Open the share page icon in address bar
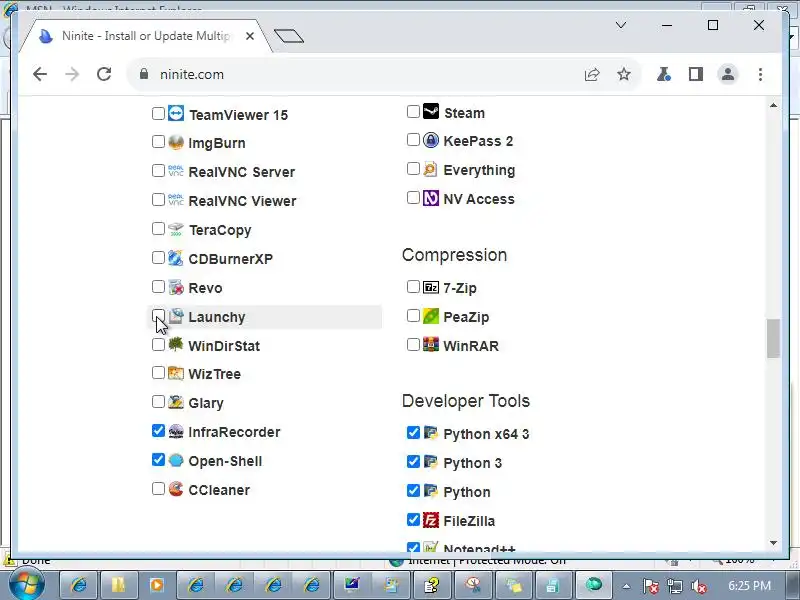Image resolution: width=800 pixels, height=600 pixels. pos(592,74)
